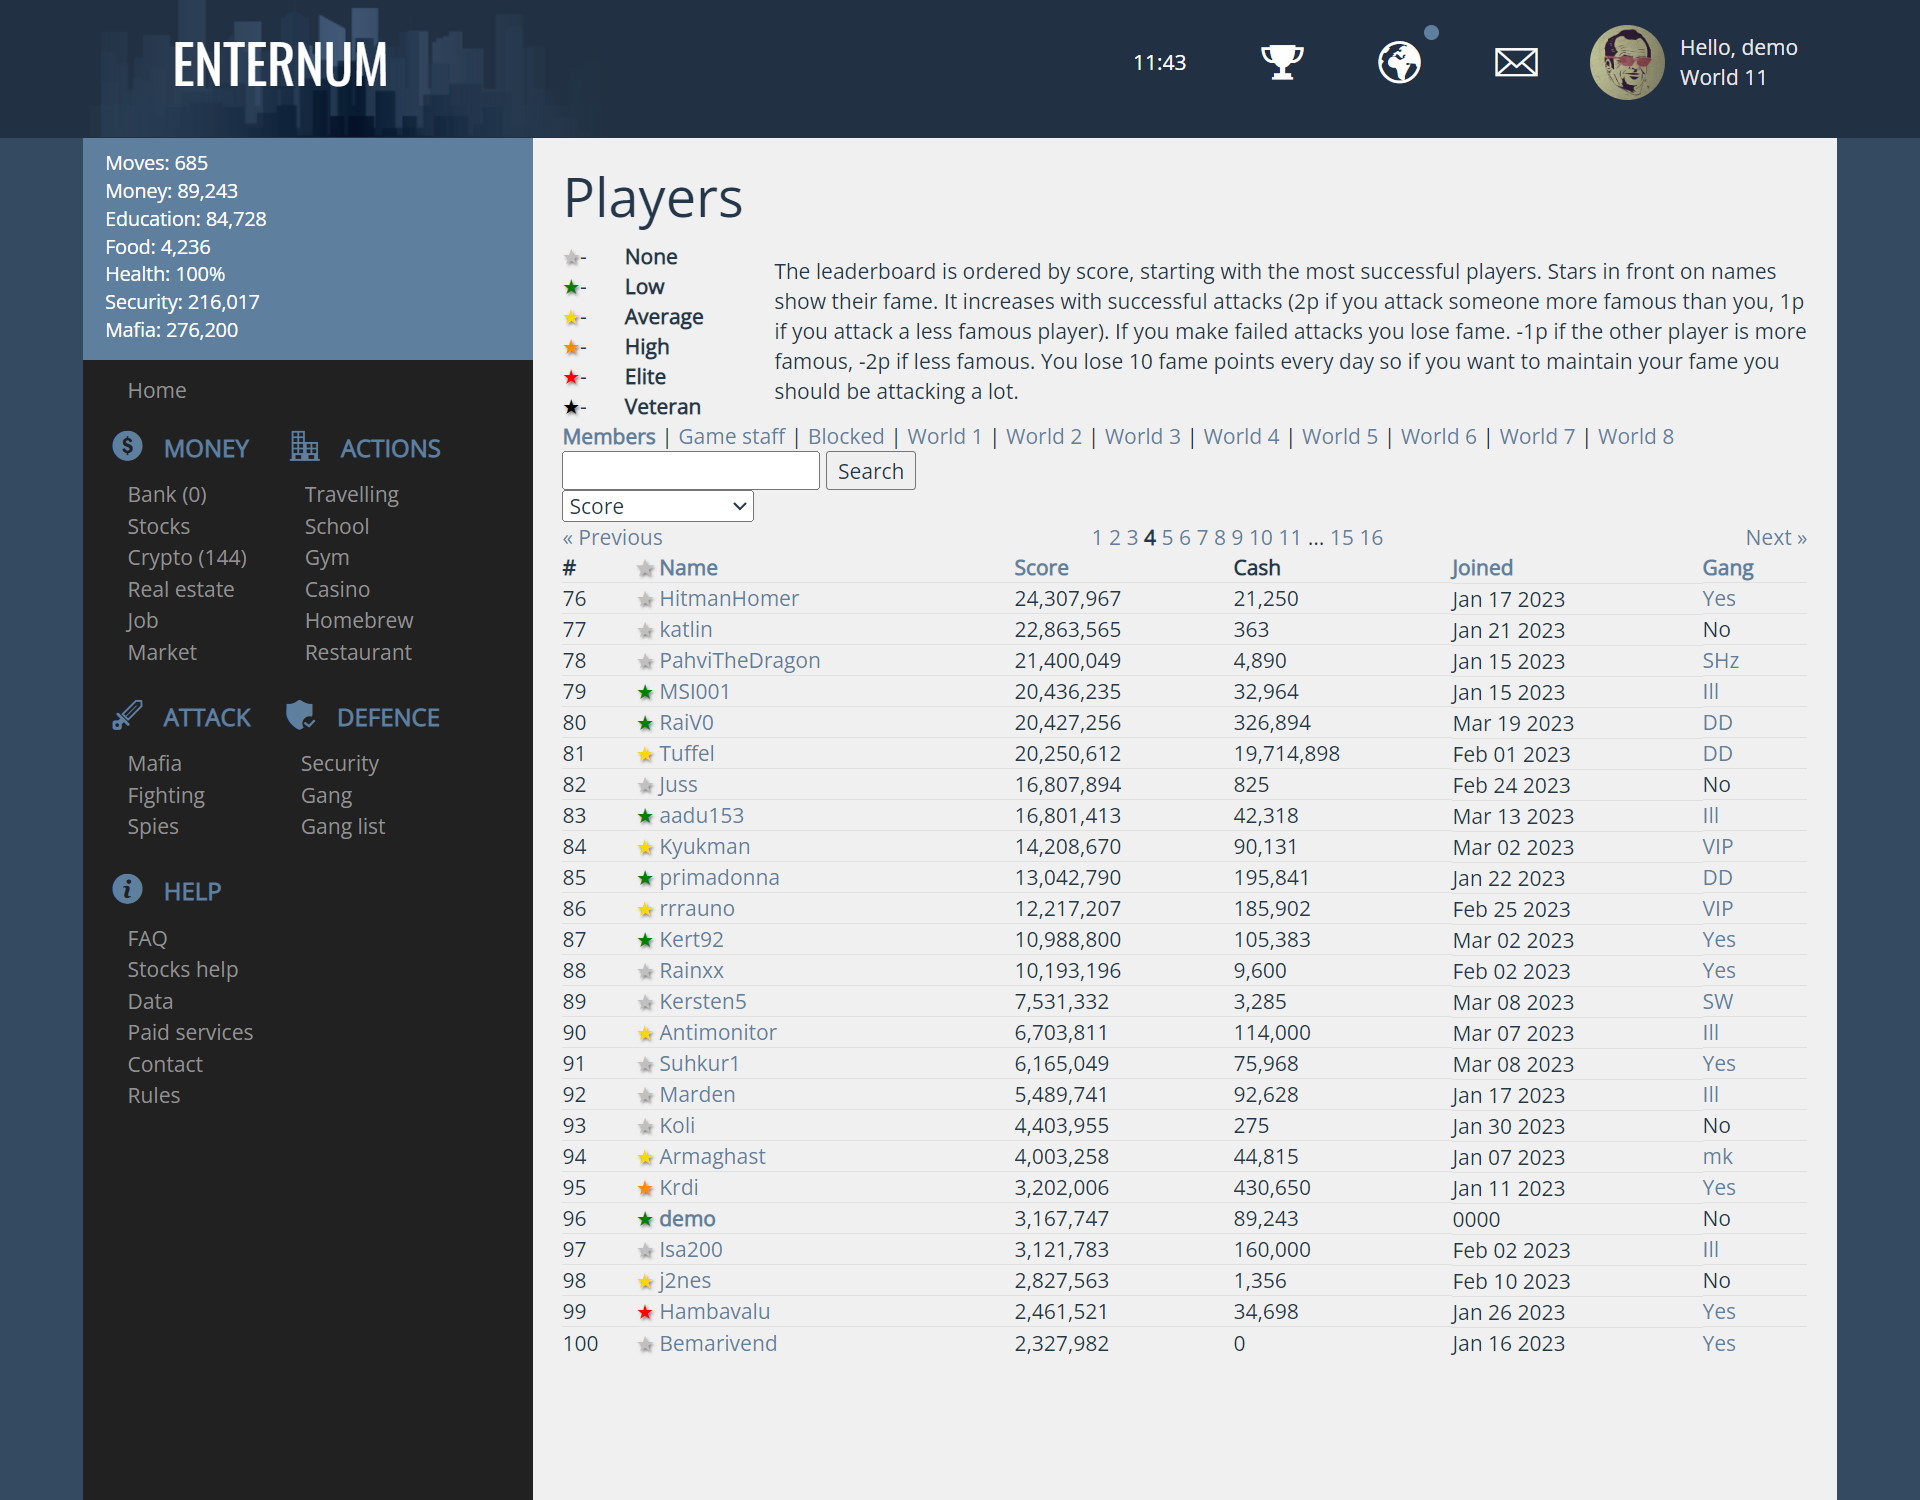Switch to the Game staff tab

tap(731, 437)
